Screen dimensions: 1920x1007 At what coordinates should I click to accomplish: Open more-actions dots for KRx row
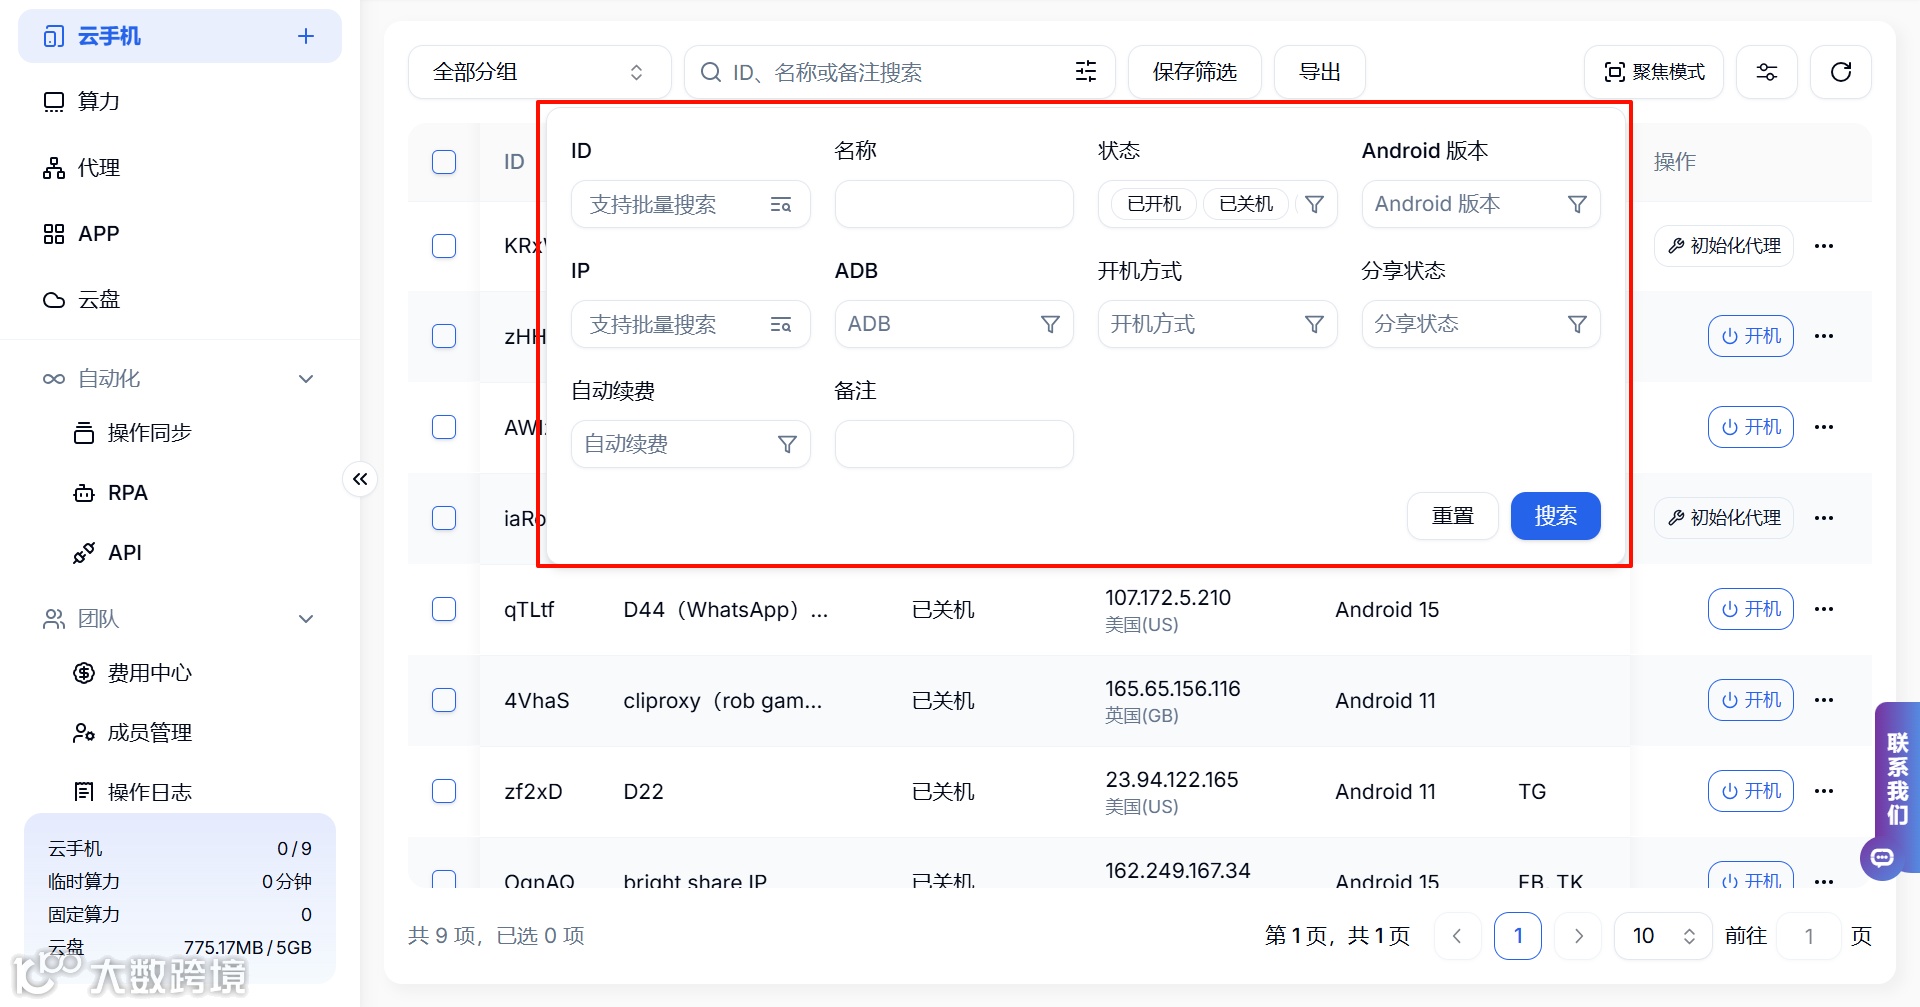click(x=1824, y=246)
